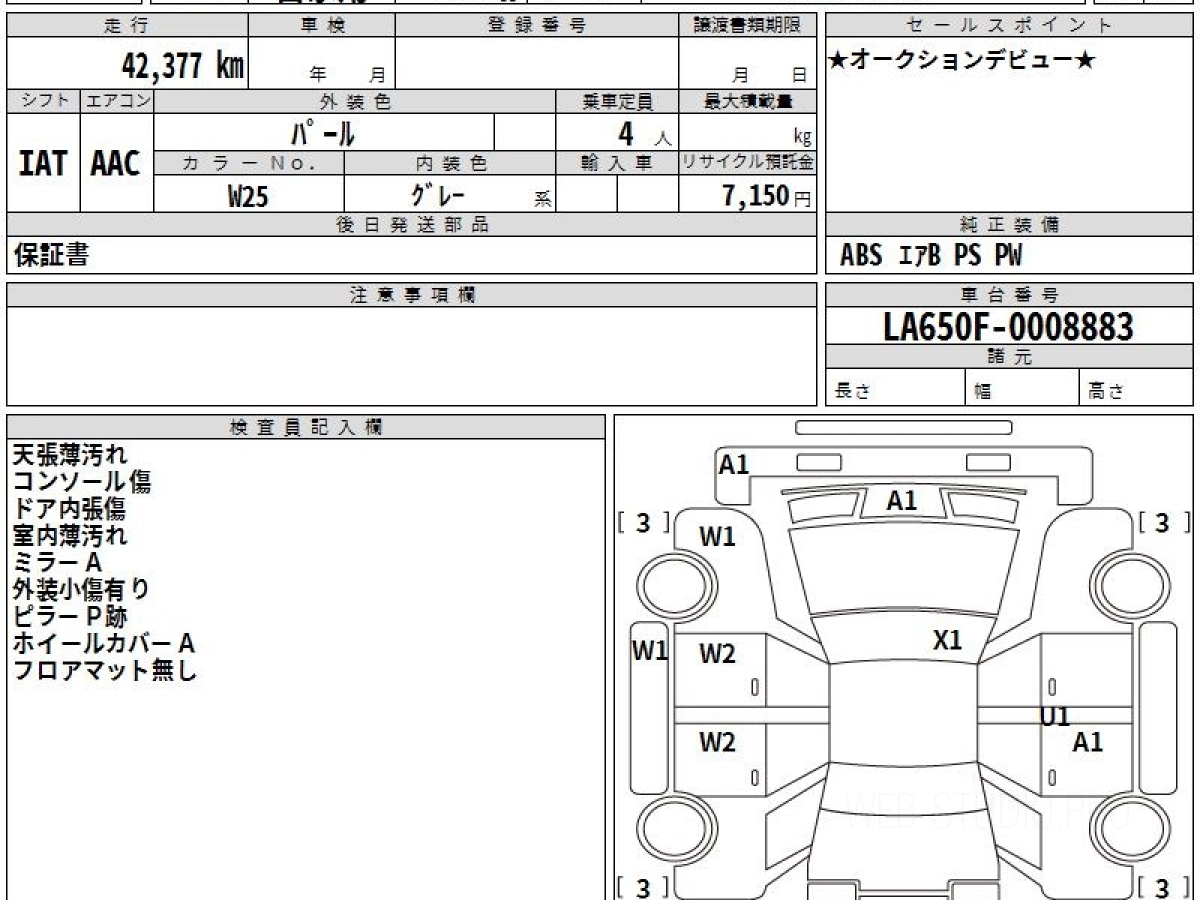The height and width of the screenshot is (900, 1200).
Task: Select the 登録番号 header
Action: 537,26
